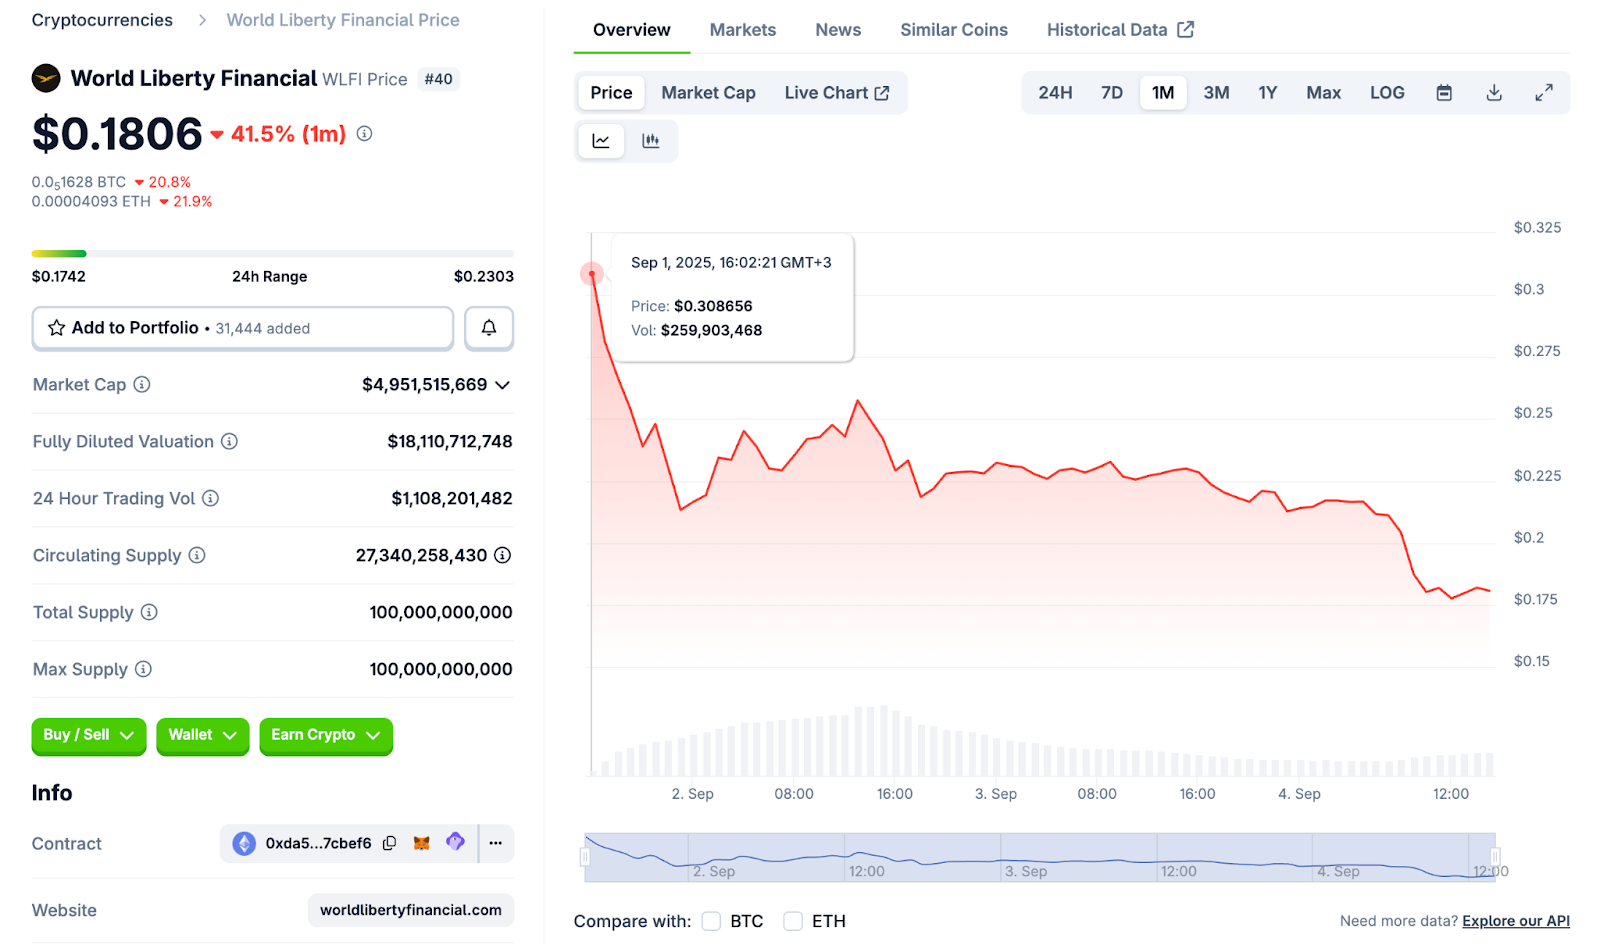Open worldlibertyfinancial.com website link

click(411, 910)
